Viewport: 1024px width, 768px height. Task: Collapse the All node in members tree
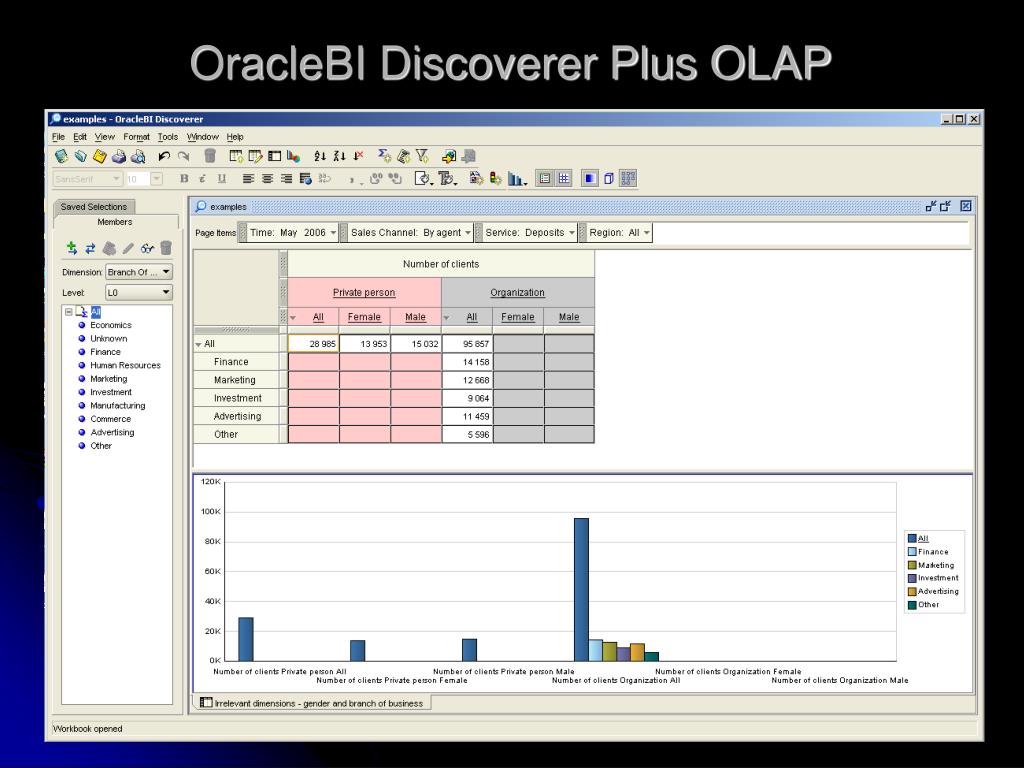click(x=69, y=312)
